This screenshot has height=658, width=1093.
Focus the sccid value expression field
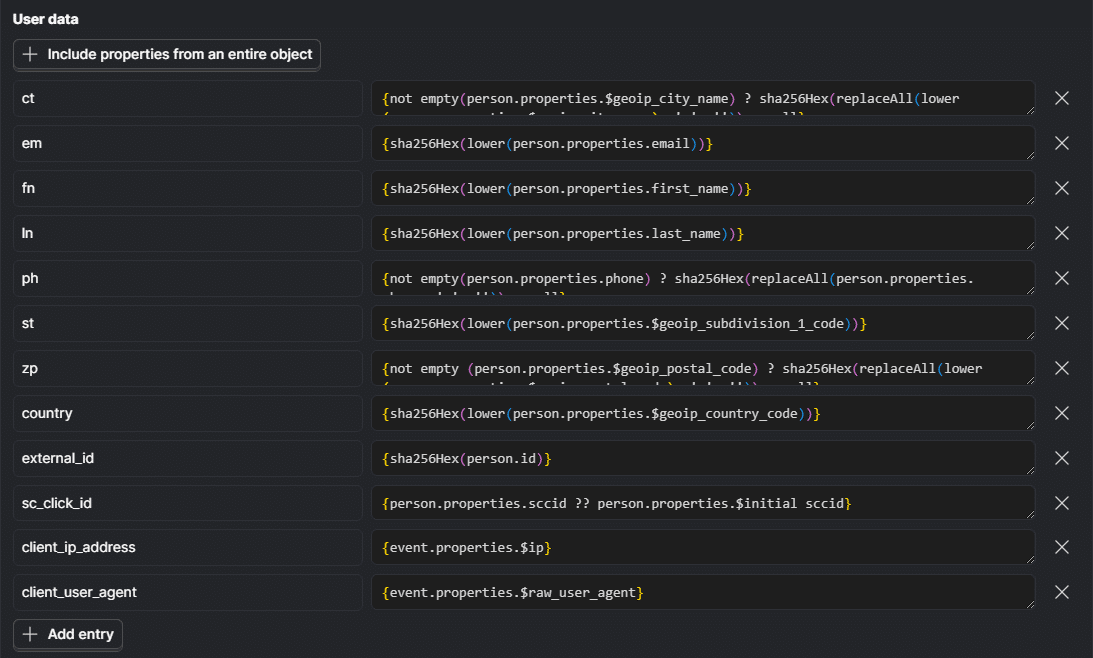(703, 503)
